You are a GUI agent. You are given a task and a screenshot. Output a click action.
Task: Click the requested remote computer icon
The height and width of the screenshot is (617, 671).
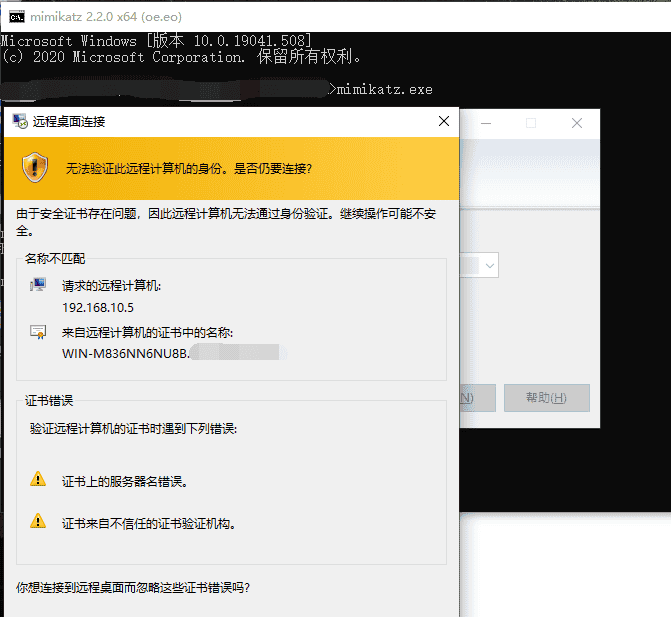click(x=38, y=285)
